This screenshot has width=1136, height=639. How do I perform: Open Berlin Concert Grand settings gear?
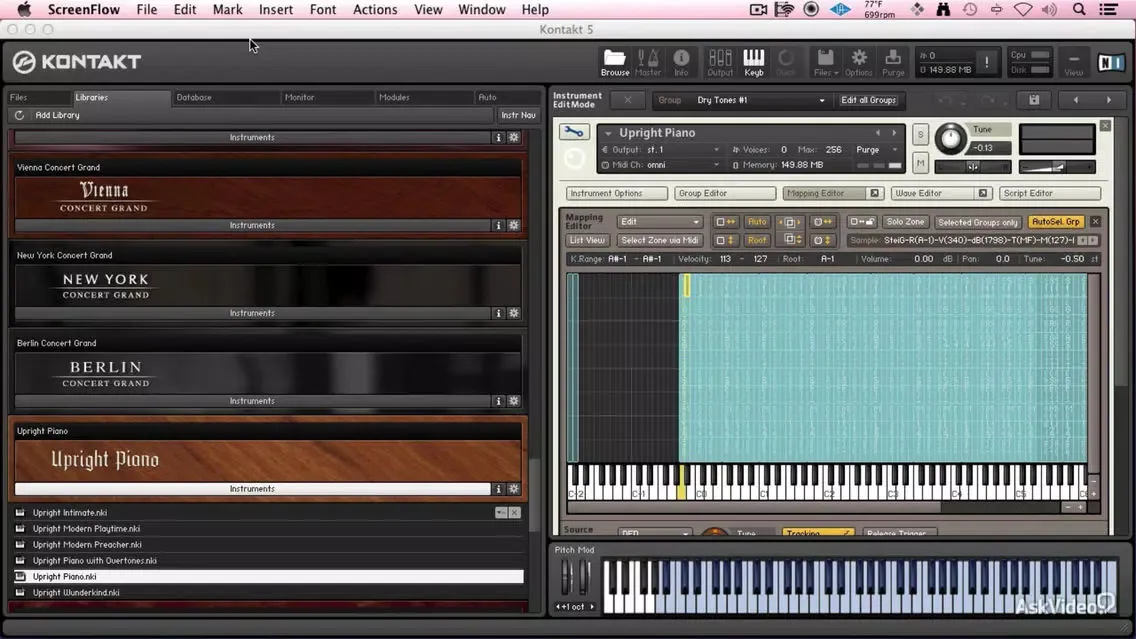coord(514,401)
